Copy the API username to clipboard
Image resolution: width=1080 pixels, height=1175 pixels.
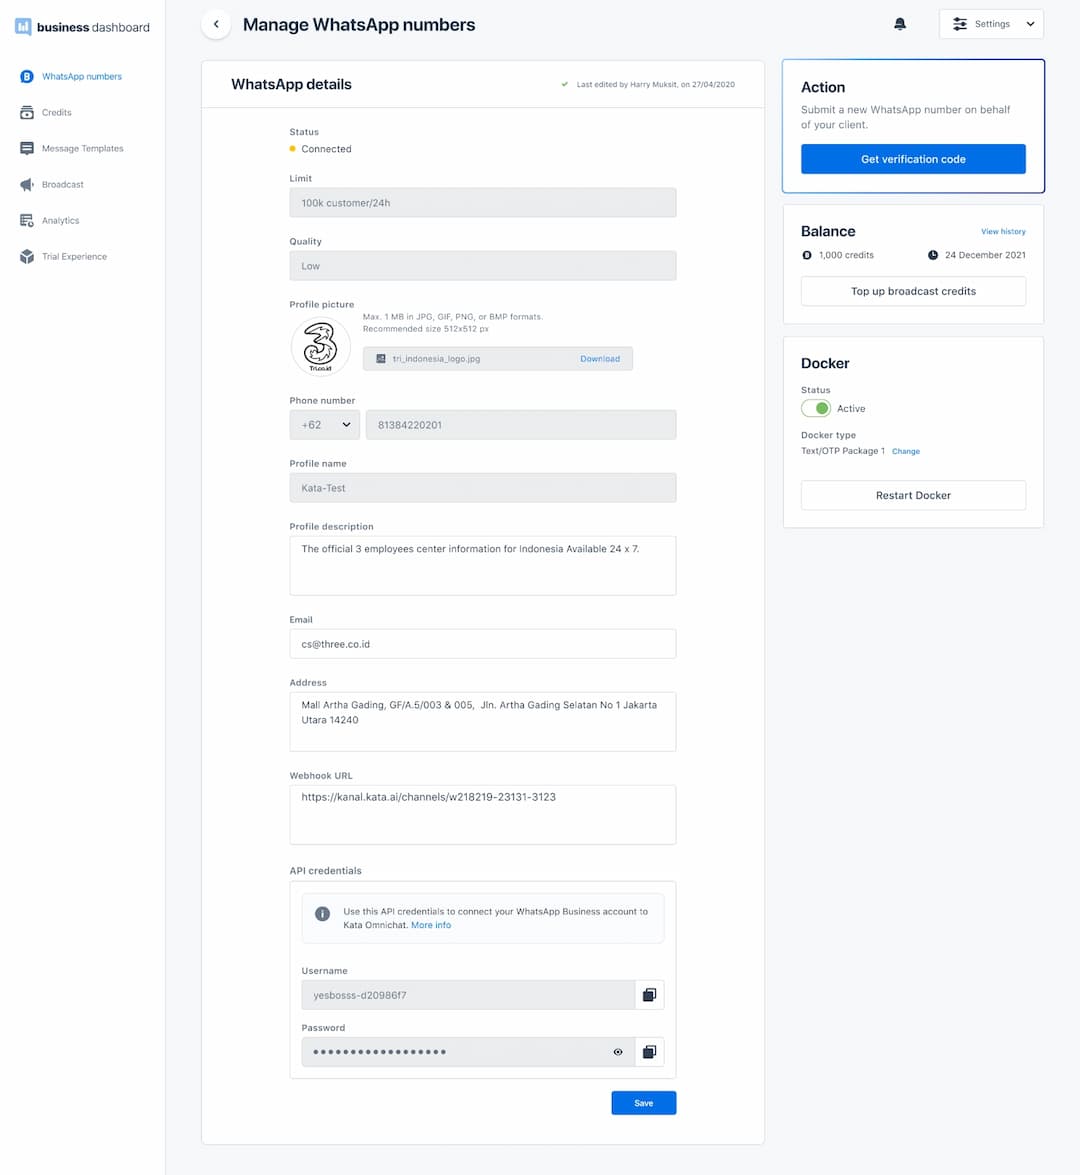(x=649, y=995)
